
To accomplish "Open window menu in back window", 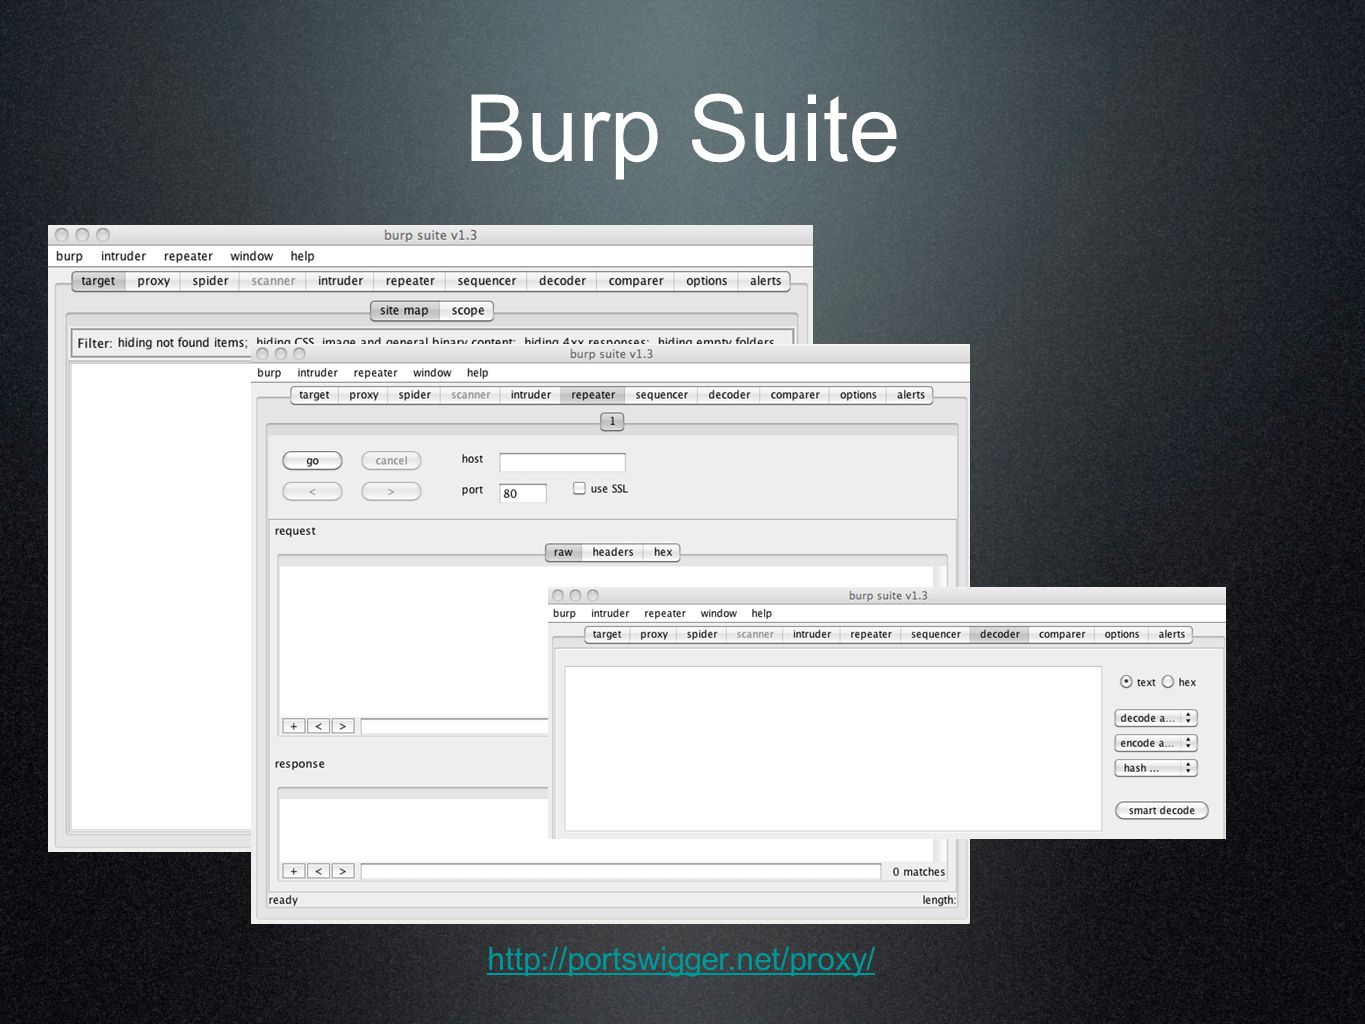I will click(251, 256).
